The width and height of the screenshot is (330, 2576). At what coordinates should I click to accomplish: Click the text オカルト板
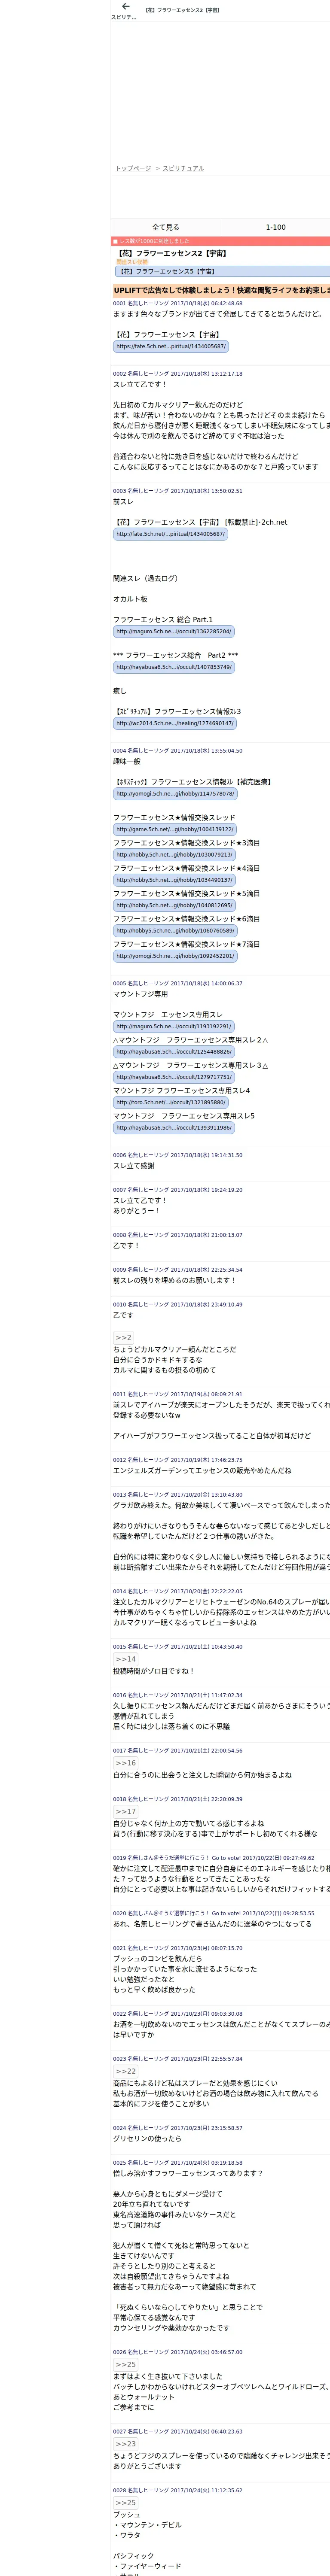click(130, 599)
